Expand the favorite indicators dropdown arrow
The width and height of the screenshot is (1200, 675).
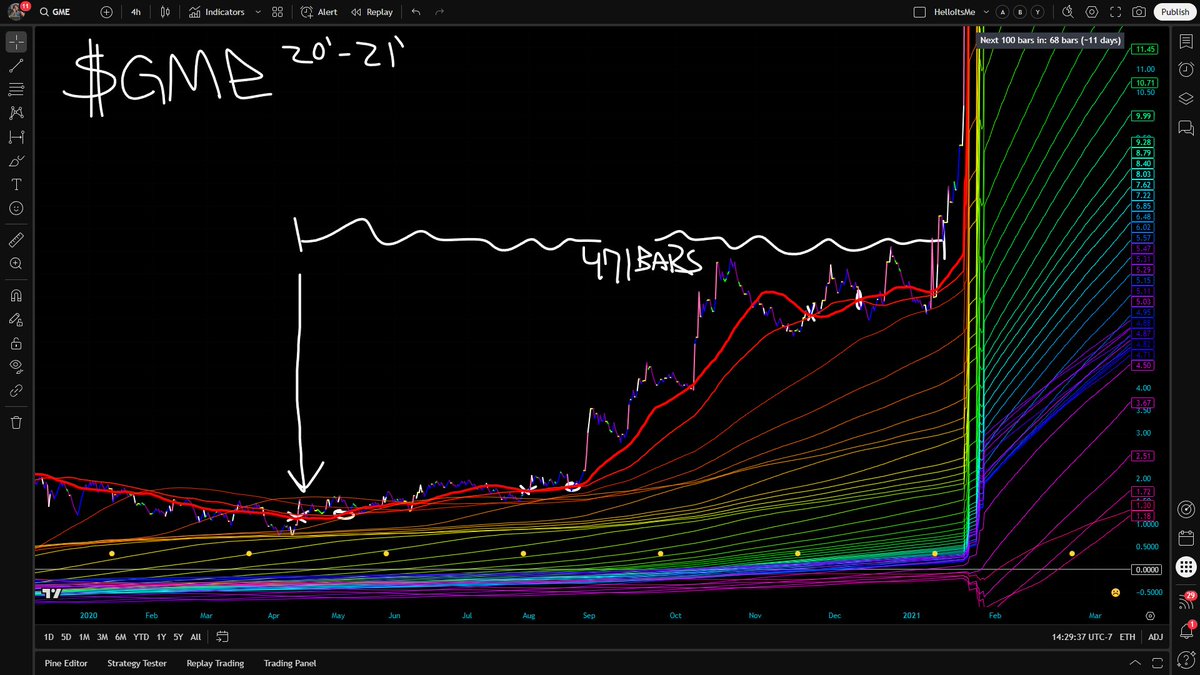point(257,13)
